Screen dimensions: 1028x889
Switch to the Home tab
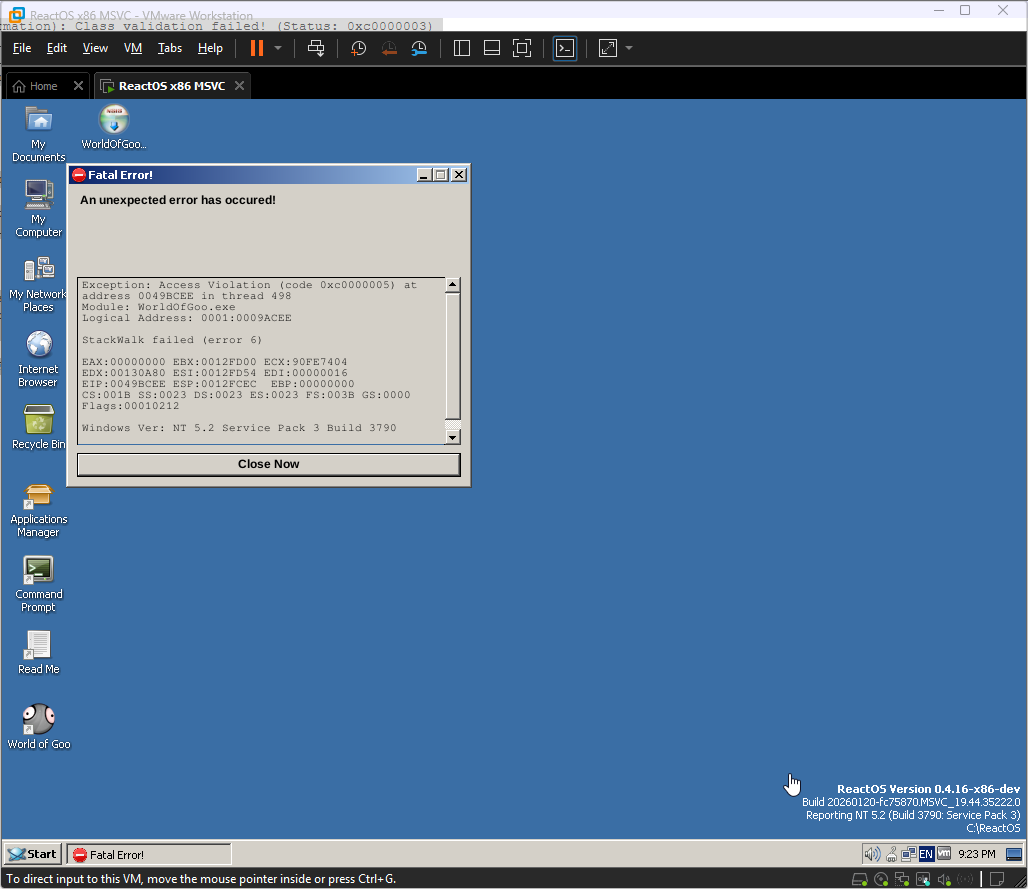(36, 86)
